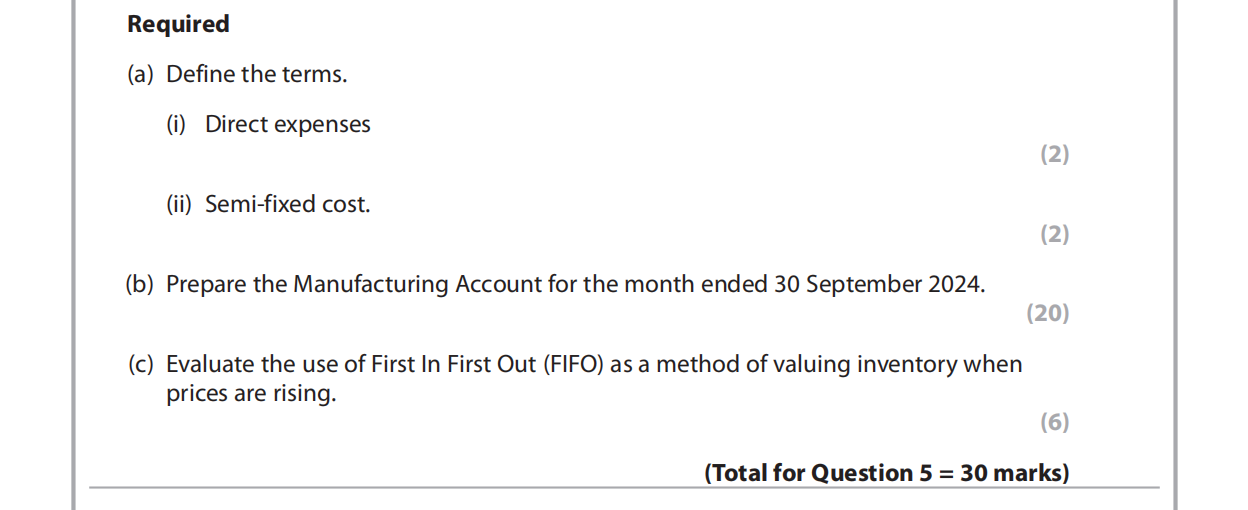Click the "(20)" marks indicator
The image size is (1248, 510).
(1047, 313)
